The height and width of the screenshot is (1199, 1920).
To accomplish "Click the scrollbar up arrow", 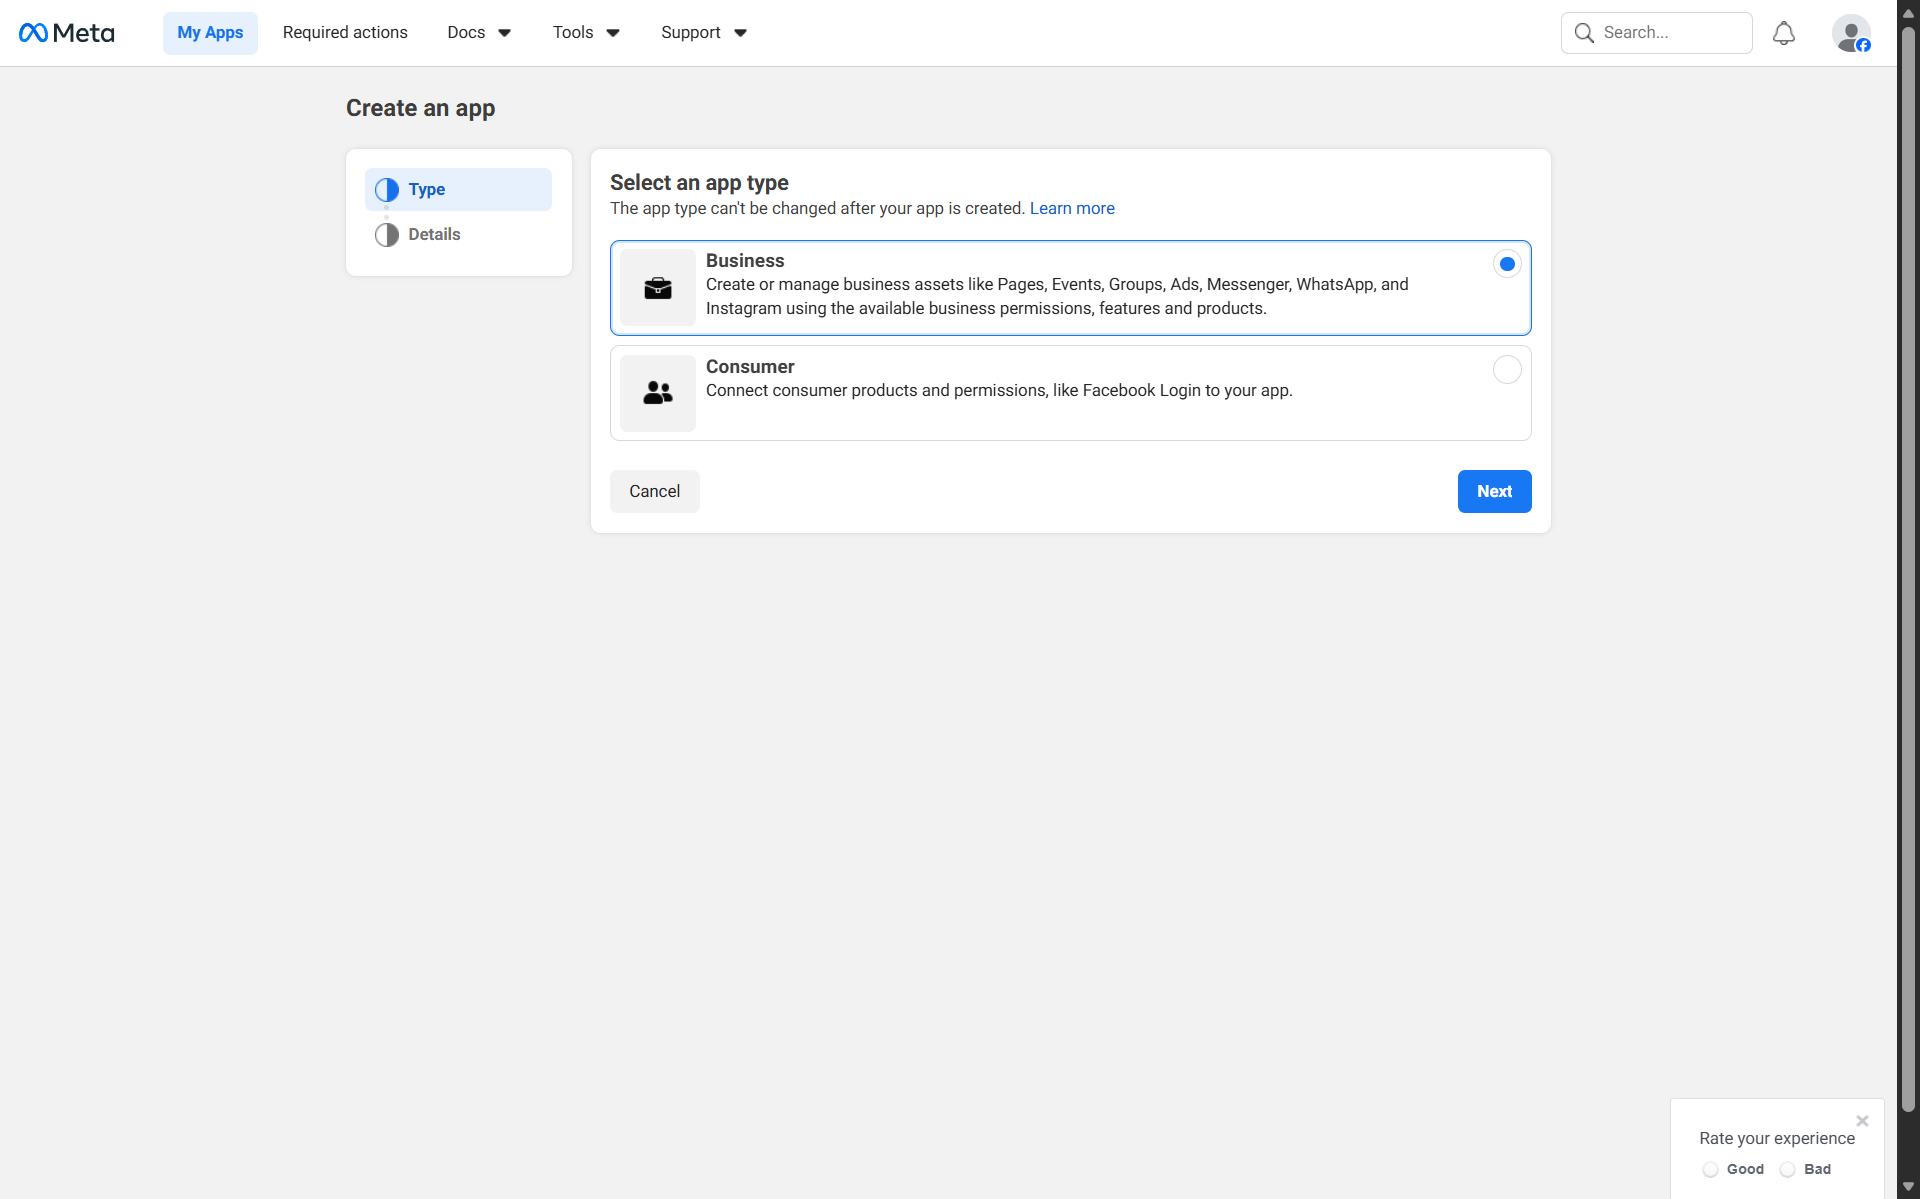I will (1908, 13).
